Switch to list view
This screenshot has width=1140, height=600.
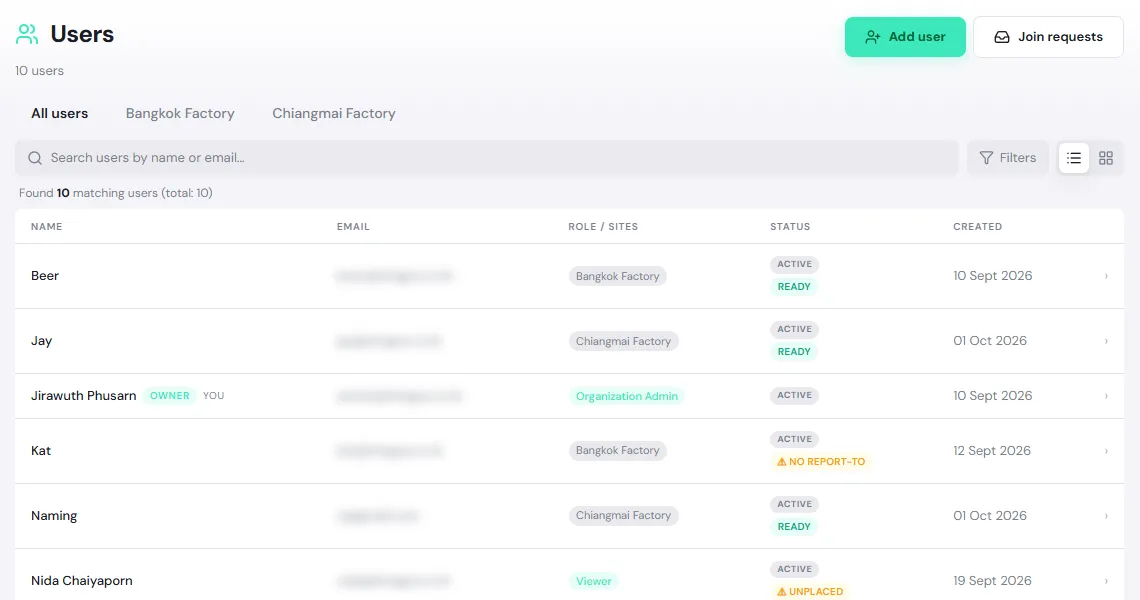1074,158
